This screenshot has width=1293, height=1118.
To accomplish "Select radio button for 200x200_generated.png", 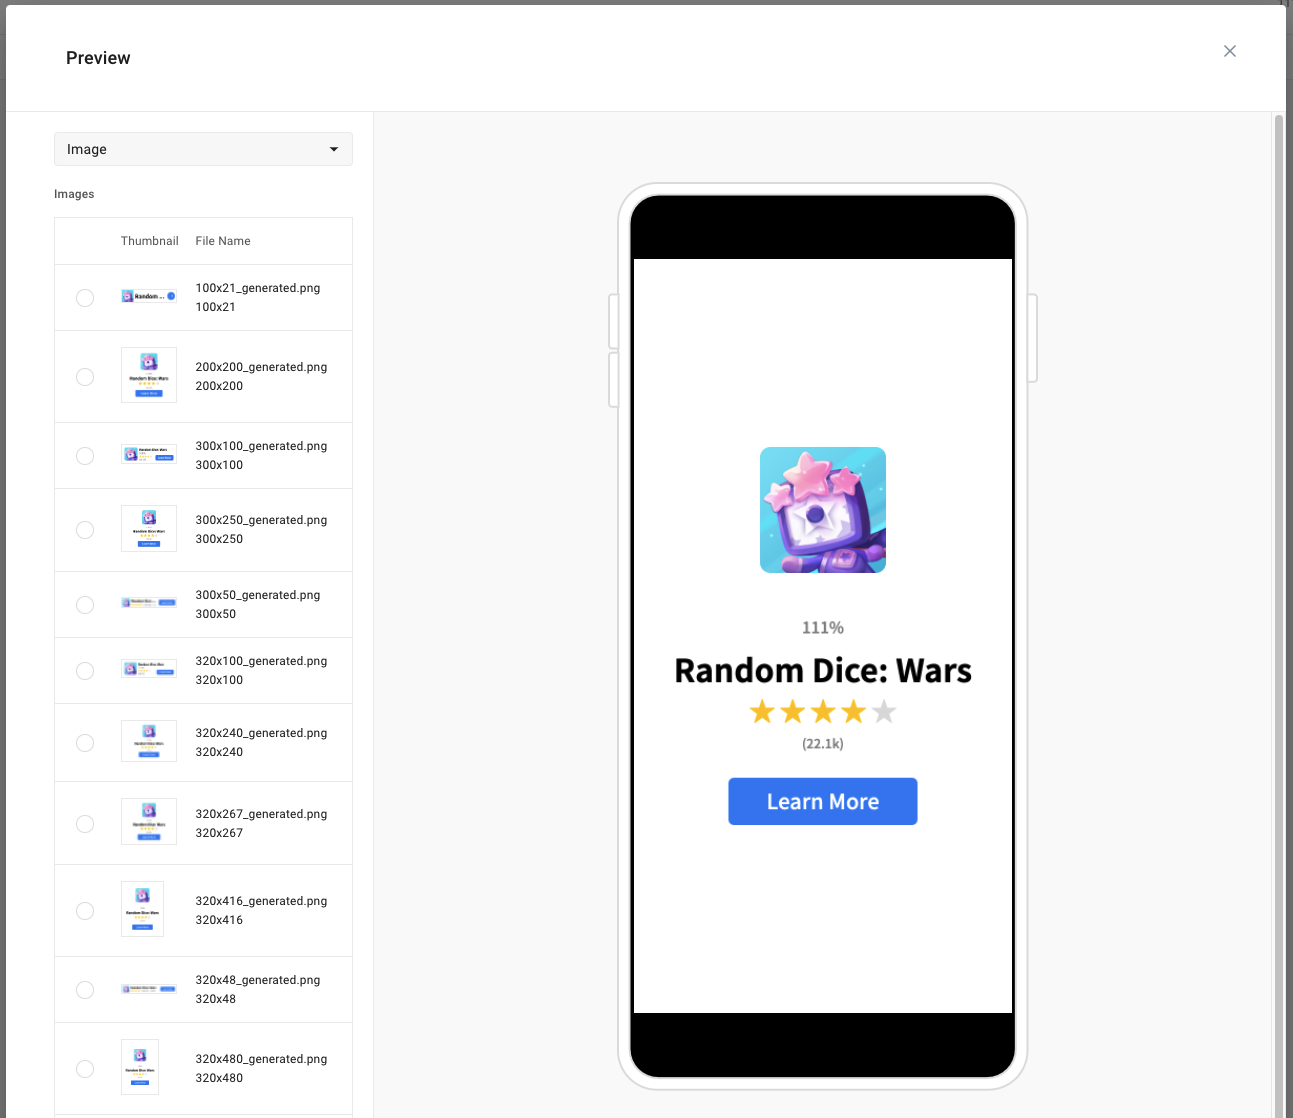I will pos(85,377).
